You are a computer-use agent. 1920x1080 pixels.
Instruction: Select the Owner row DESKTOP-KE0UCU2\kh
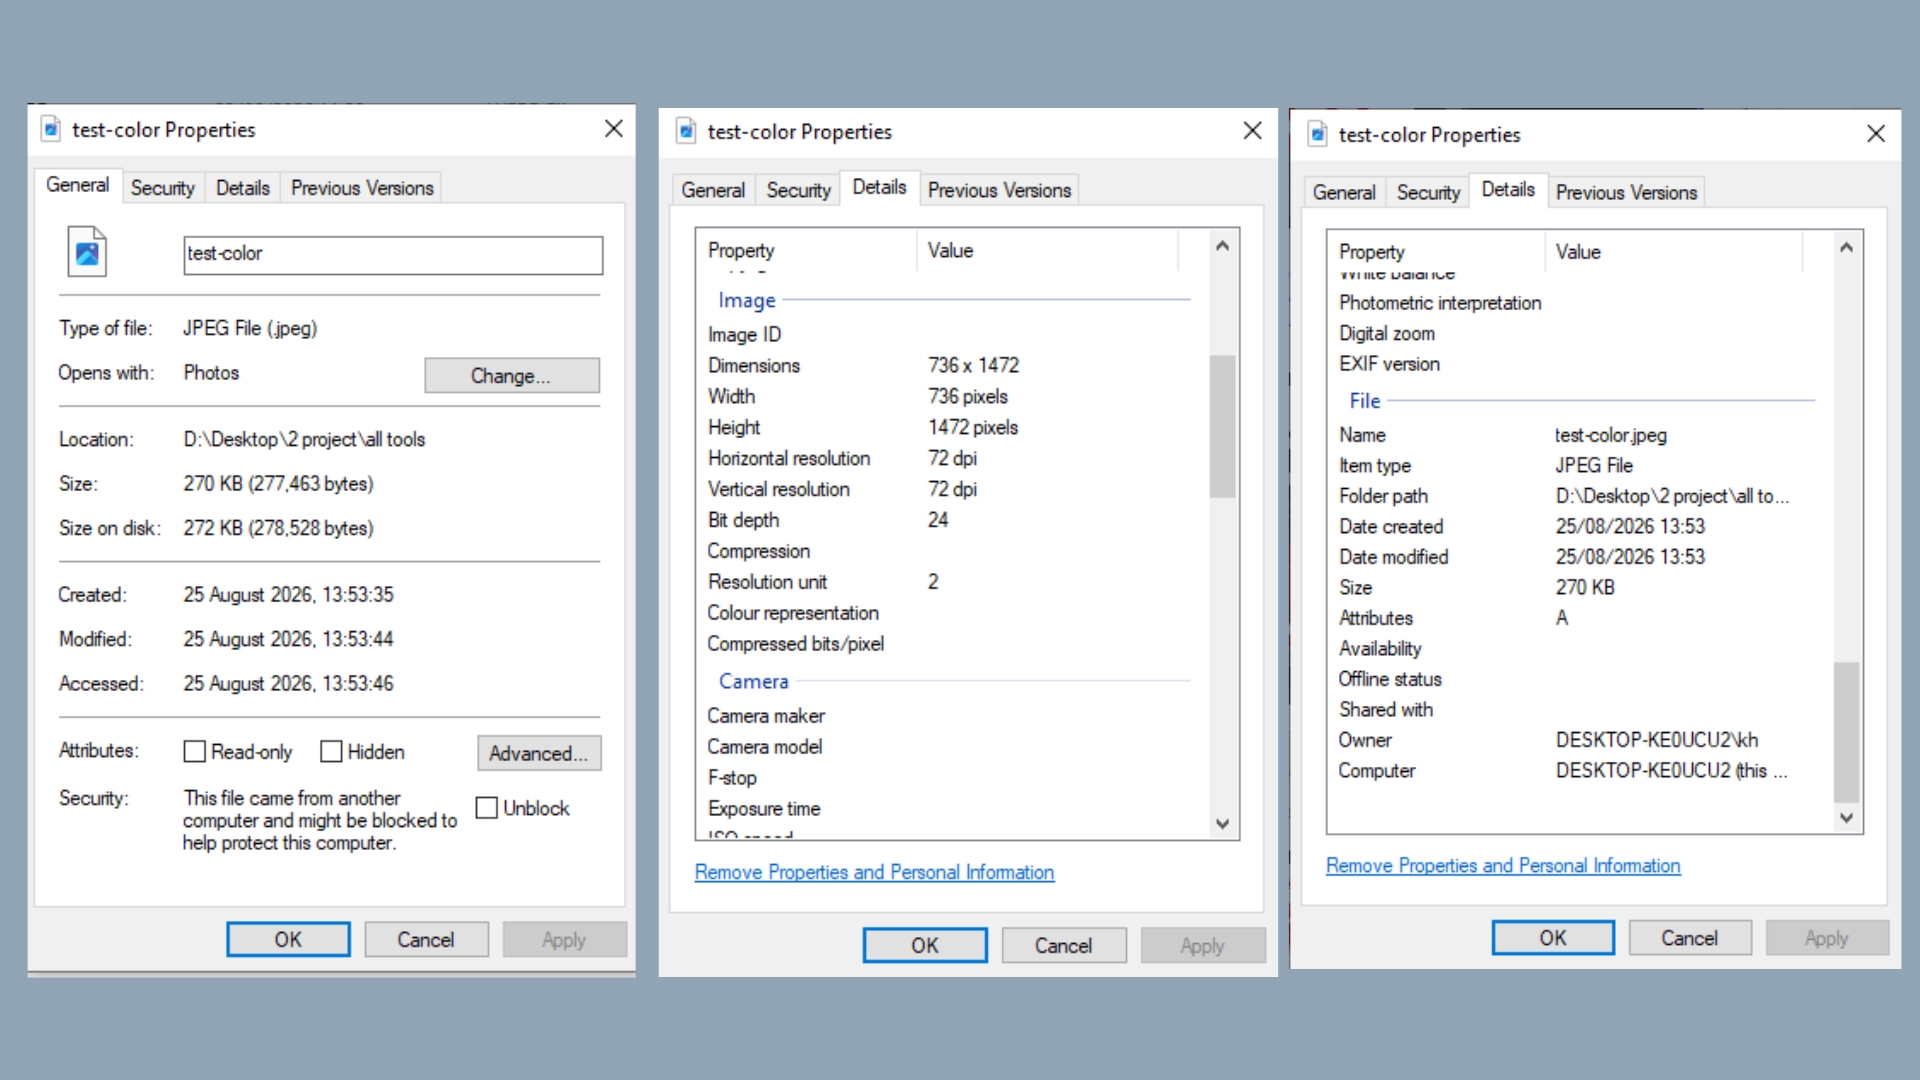[x=1580, y=740]
